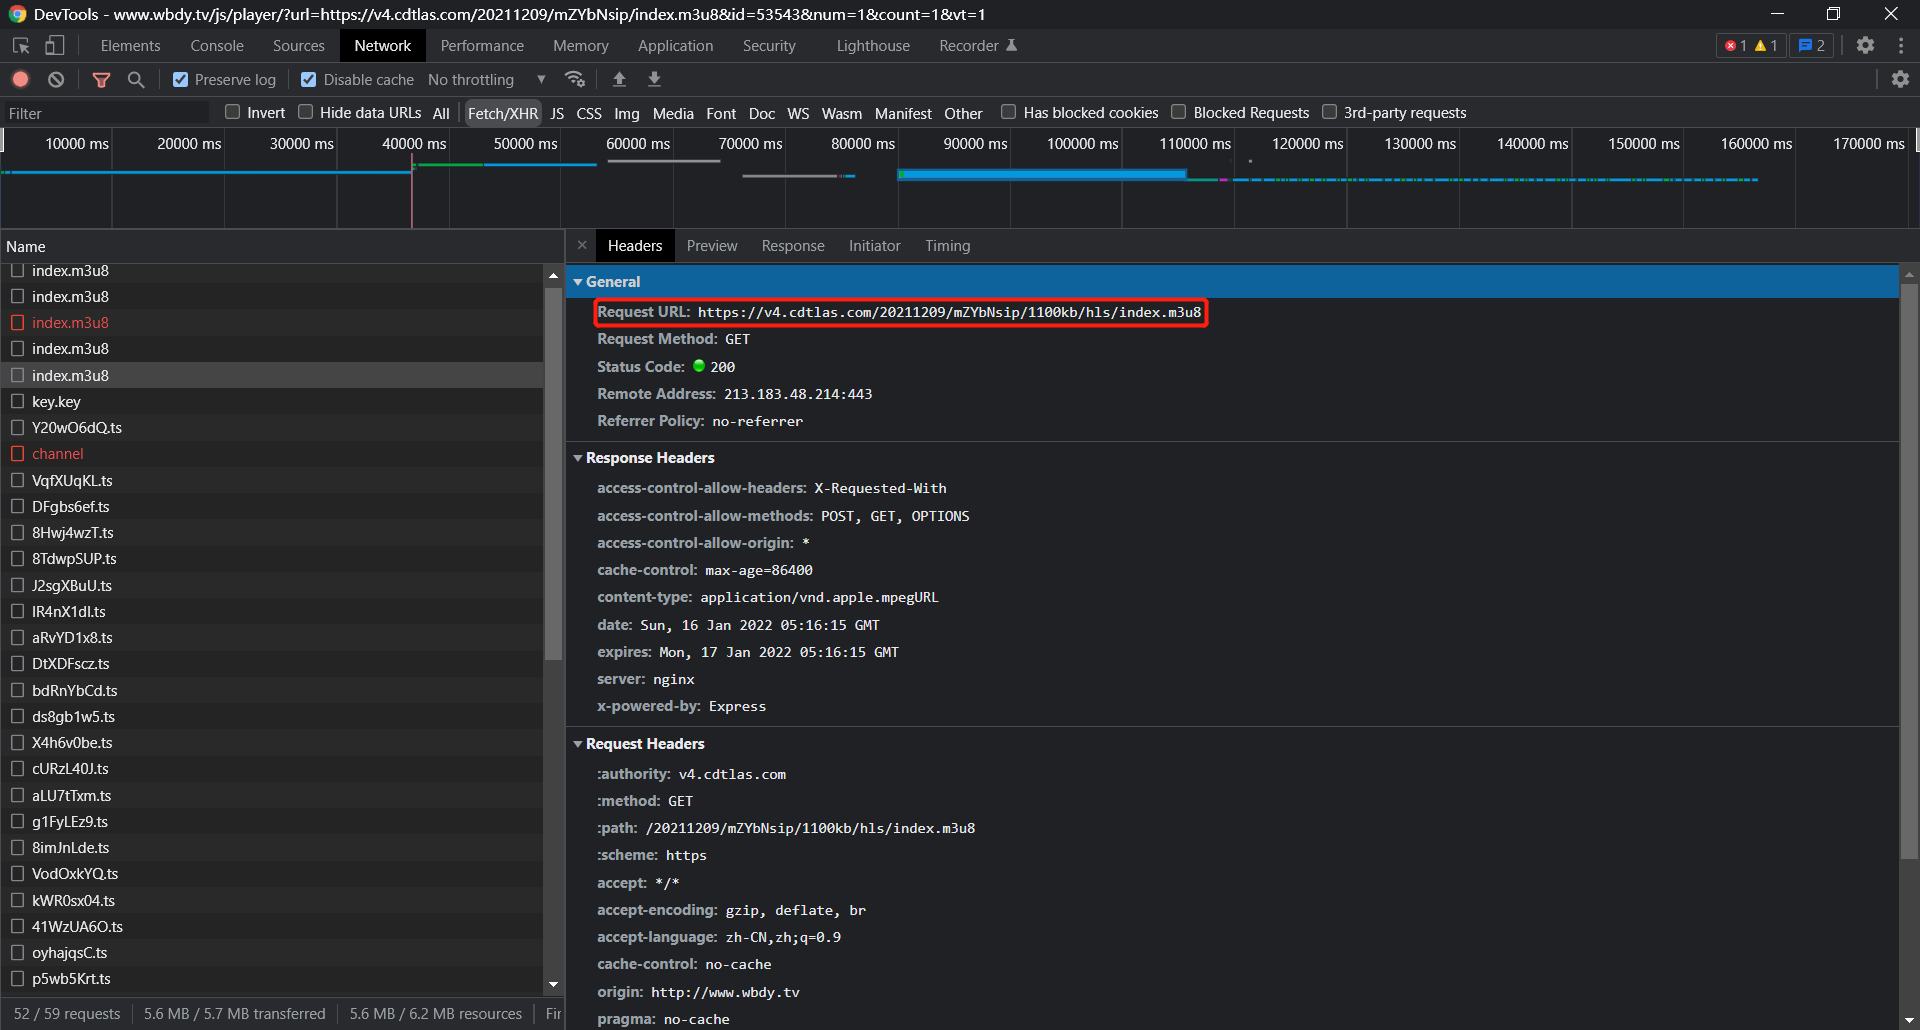Select the Y20wO6dQ.ts request
The width and height of the screenshot is (1920, 1030).
272,428
